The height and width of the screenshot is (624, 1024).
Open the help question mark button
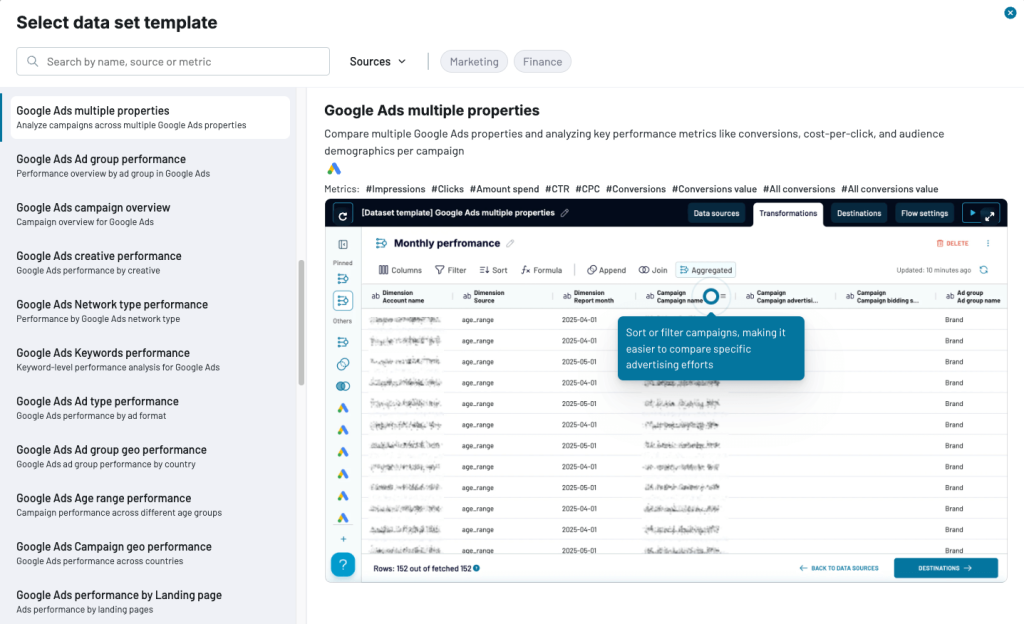pyautogui.click(x=343, y=565)
